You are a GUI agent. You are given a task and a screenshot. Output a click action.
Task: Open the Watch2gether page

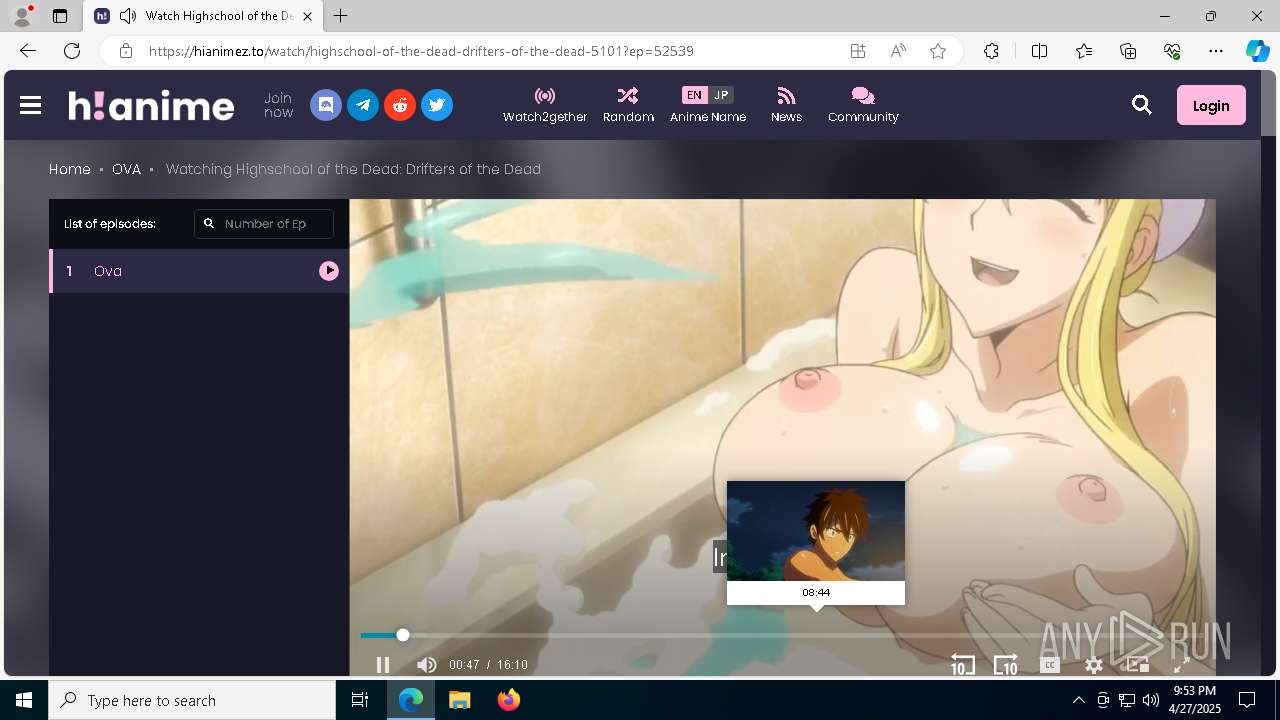click(545, 105)
